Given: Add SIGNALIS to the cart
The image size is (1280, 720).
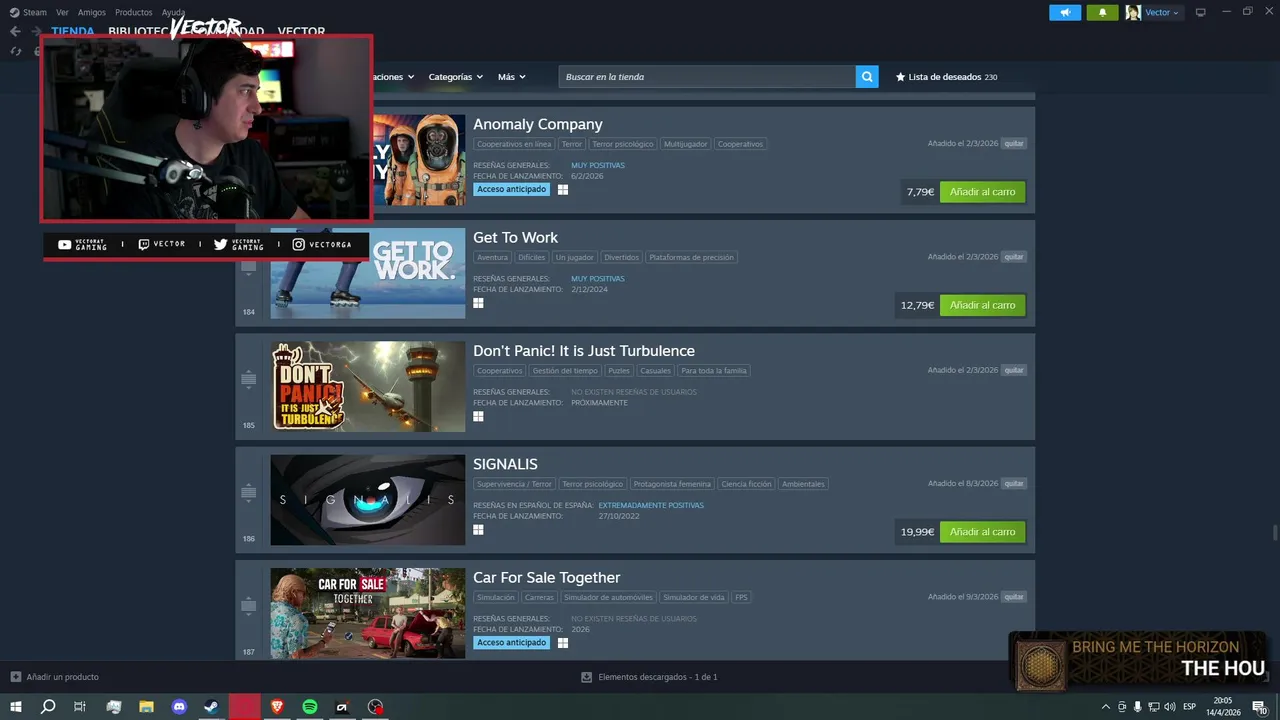Looking at the screenshot, I should [982, 532].
